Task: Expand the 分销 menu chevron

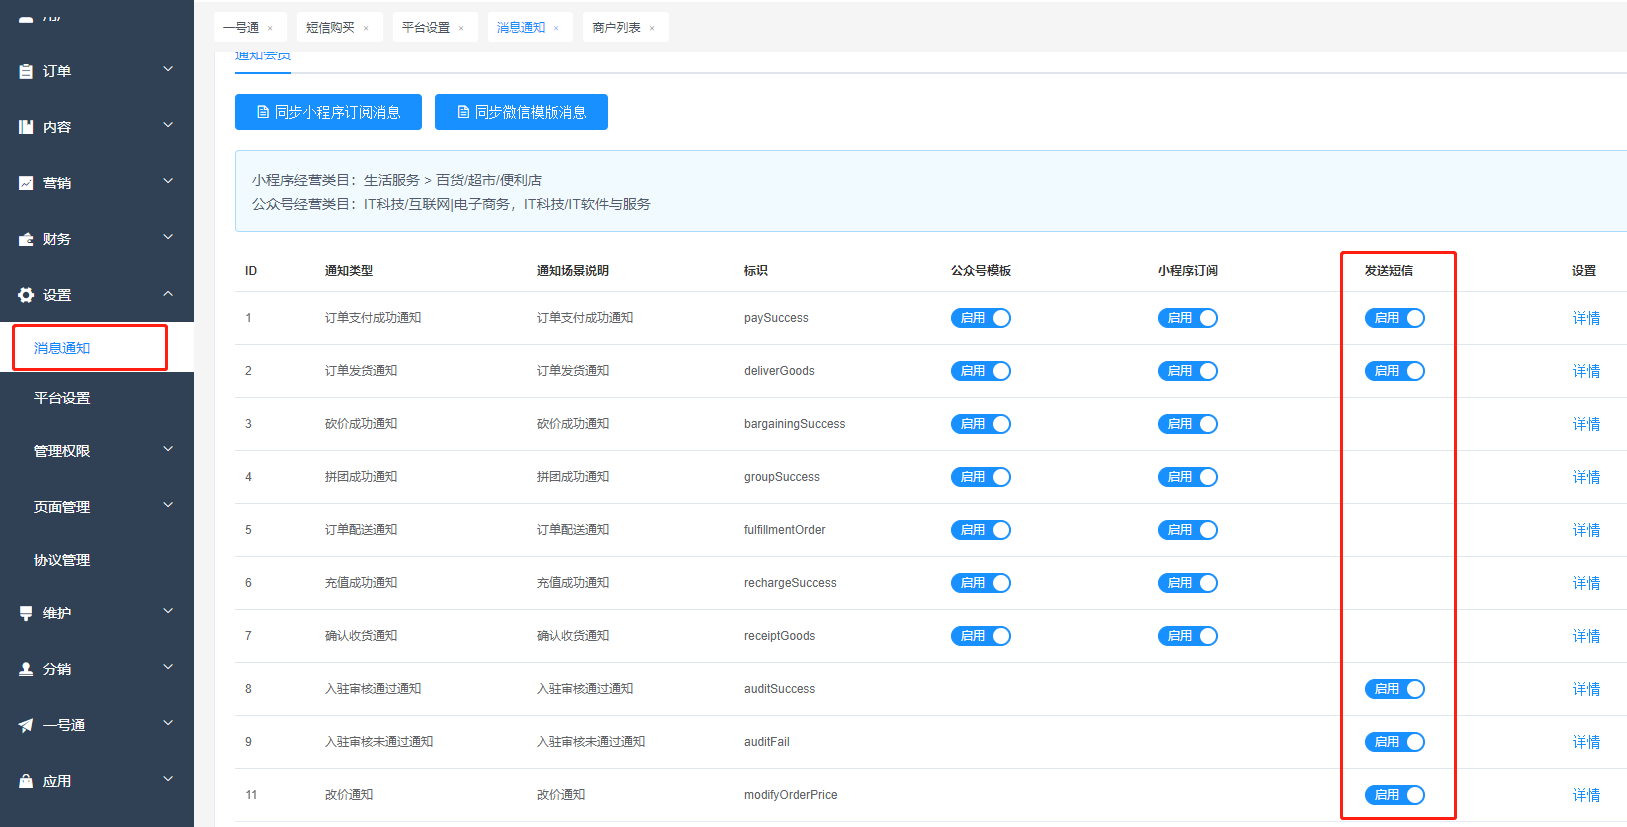Action: pos(168,667)
